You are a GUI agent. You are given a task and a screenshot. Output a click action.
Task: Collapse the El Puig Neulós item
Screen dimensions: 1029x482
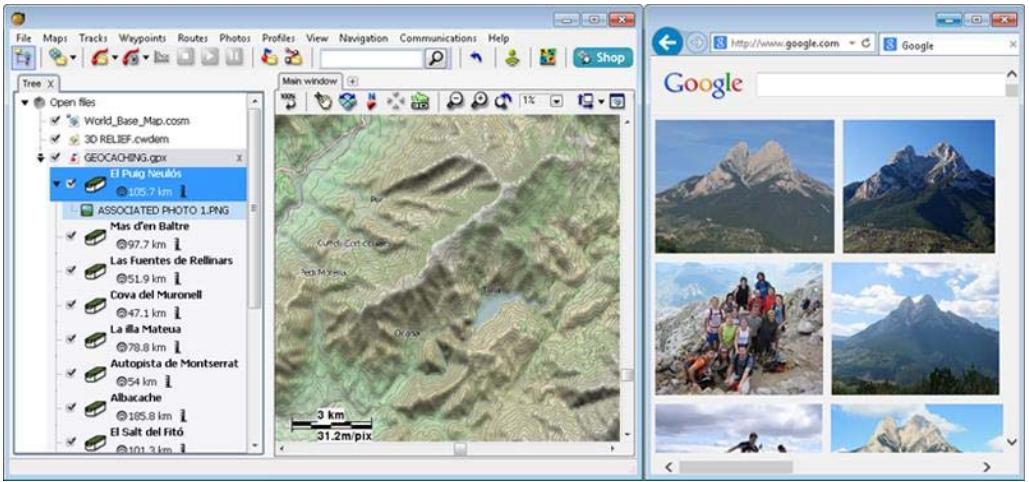click(x=57, y=183)
